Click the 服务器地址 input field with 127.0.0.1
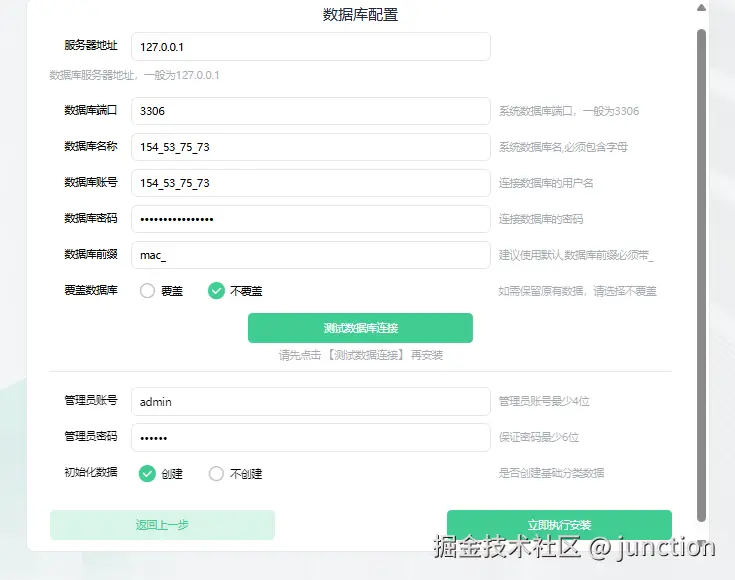The width and height of the screenshot is (735, 580). pos(311,46)
